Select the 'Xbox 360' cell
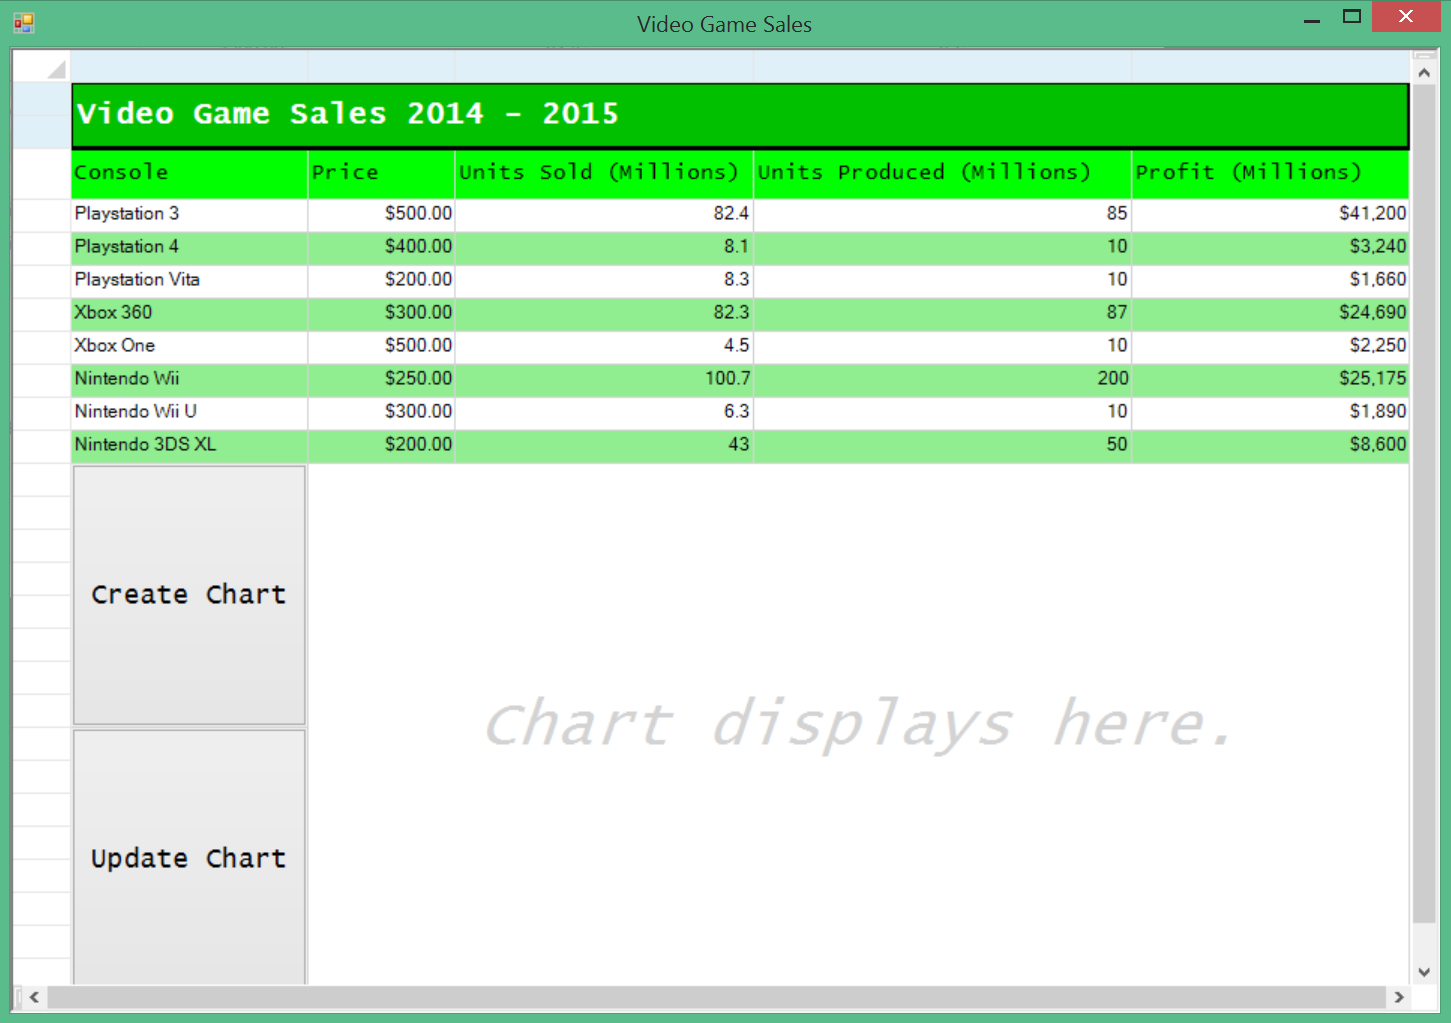 (x=189, y=313)
